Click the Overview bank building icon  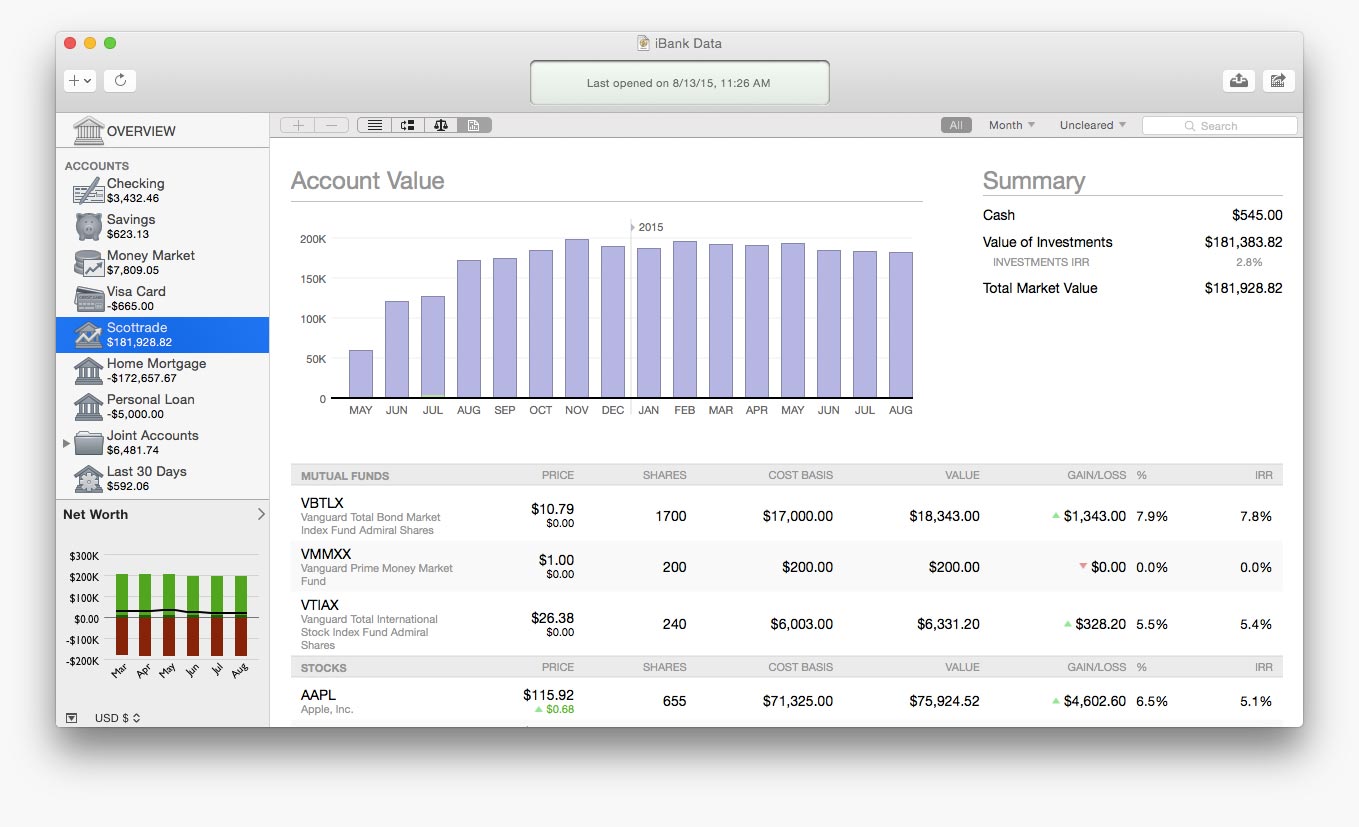(x=88, y=130)
